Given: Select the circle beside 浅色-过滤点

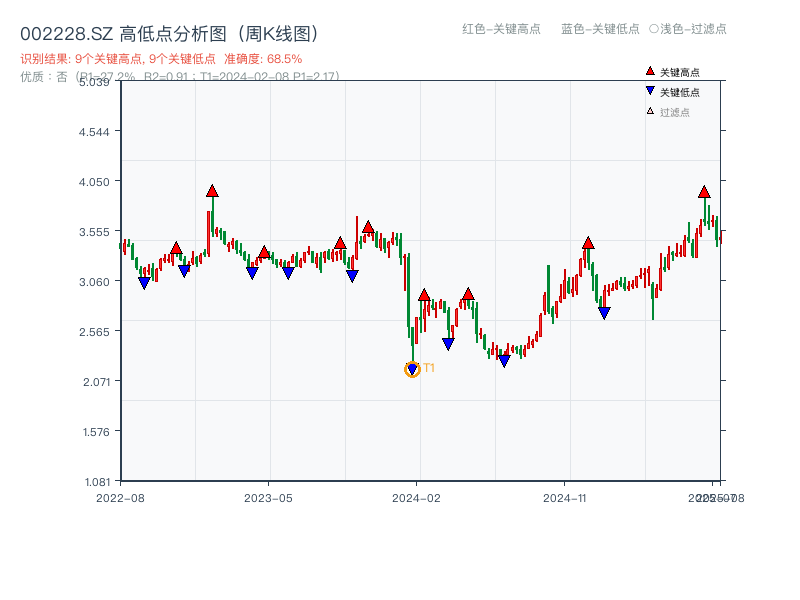Looking at the screenshot, I should 654,29.
